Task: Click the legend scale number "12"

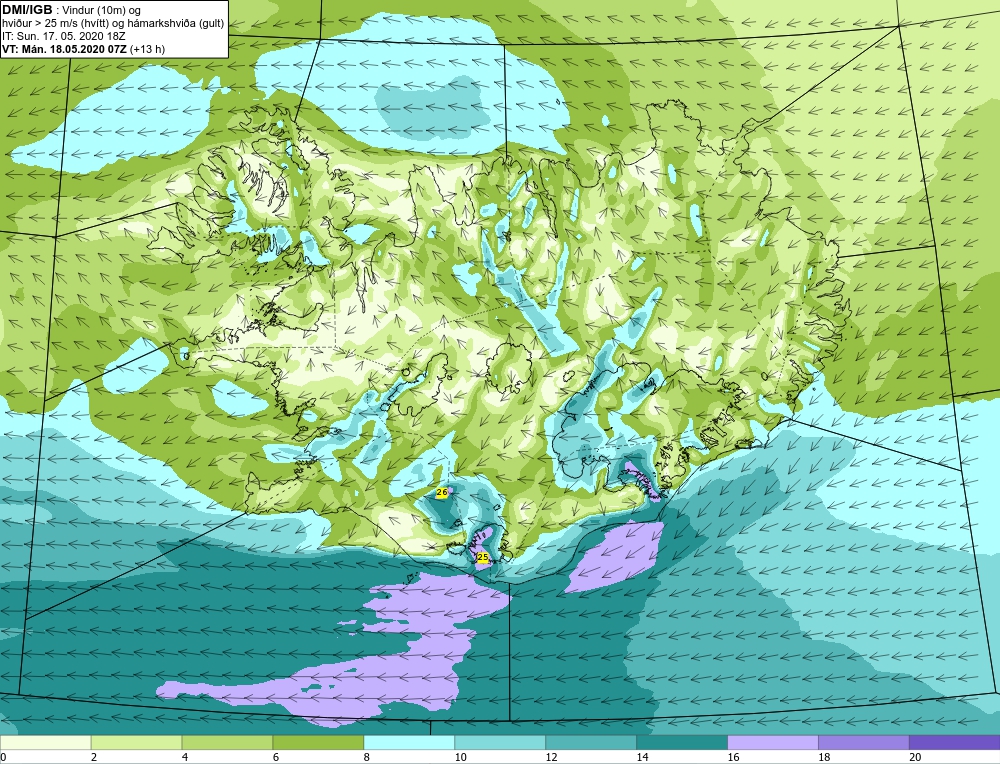Action: (551, 757)
